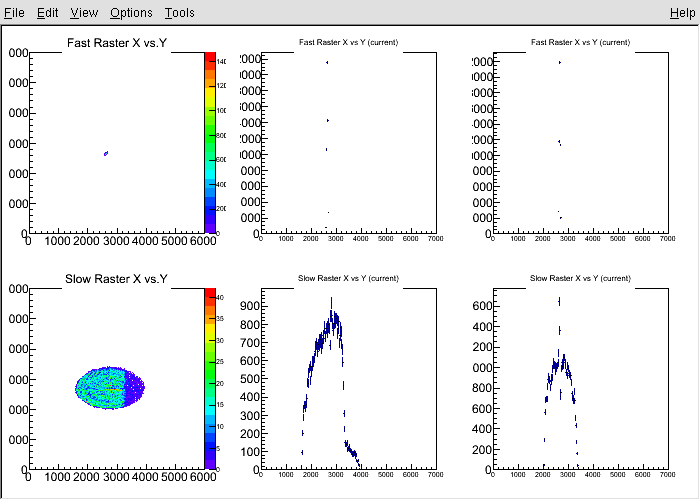Click the bottom-middle 'Slow Raster X vs Y (current)' title

point(348,279)
